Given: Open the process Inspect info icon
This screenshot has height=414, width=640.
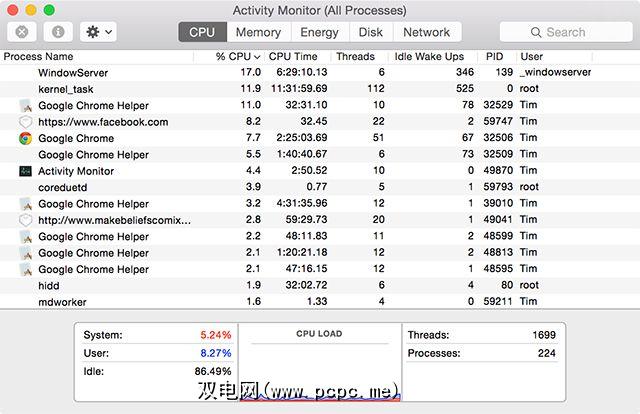Looking at the screenshot, I should 58,32.
